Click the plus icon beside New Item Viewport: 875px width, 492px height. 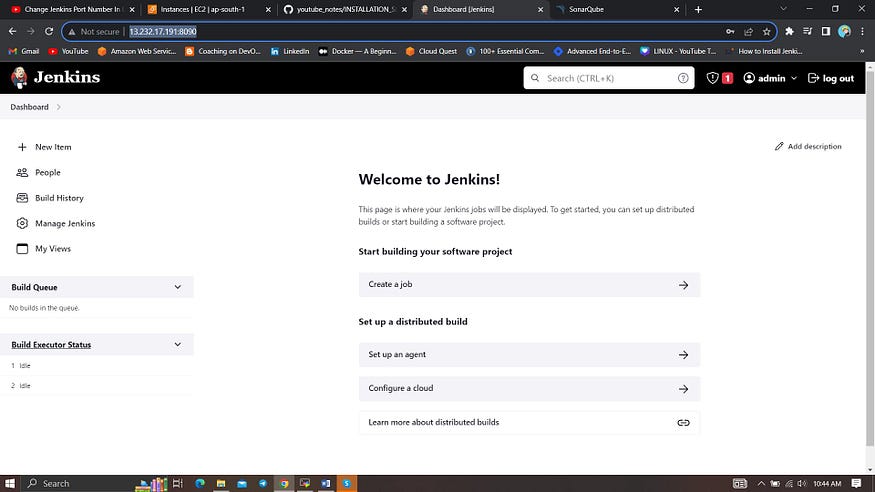tap(22, 147)
